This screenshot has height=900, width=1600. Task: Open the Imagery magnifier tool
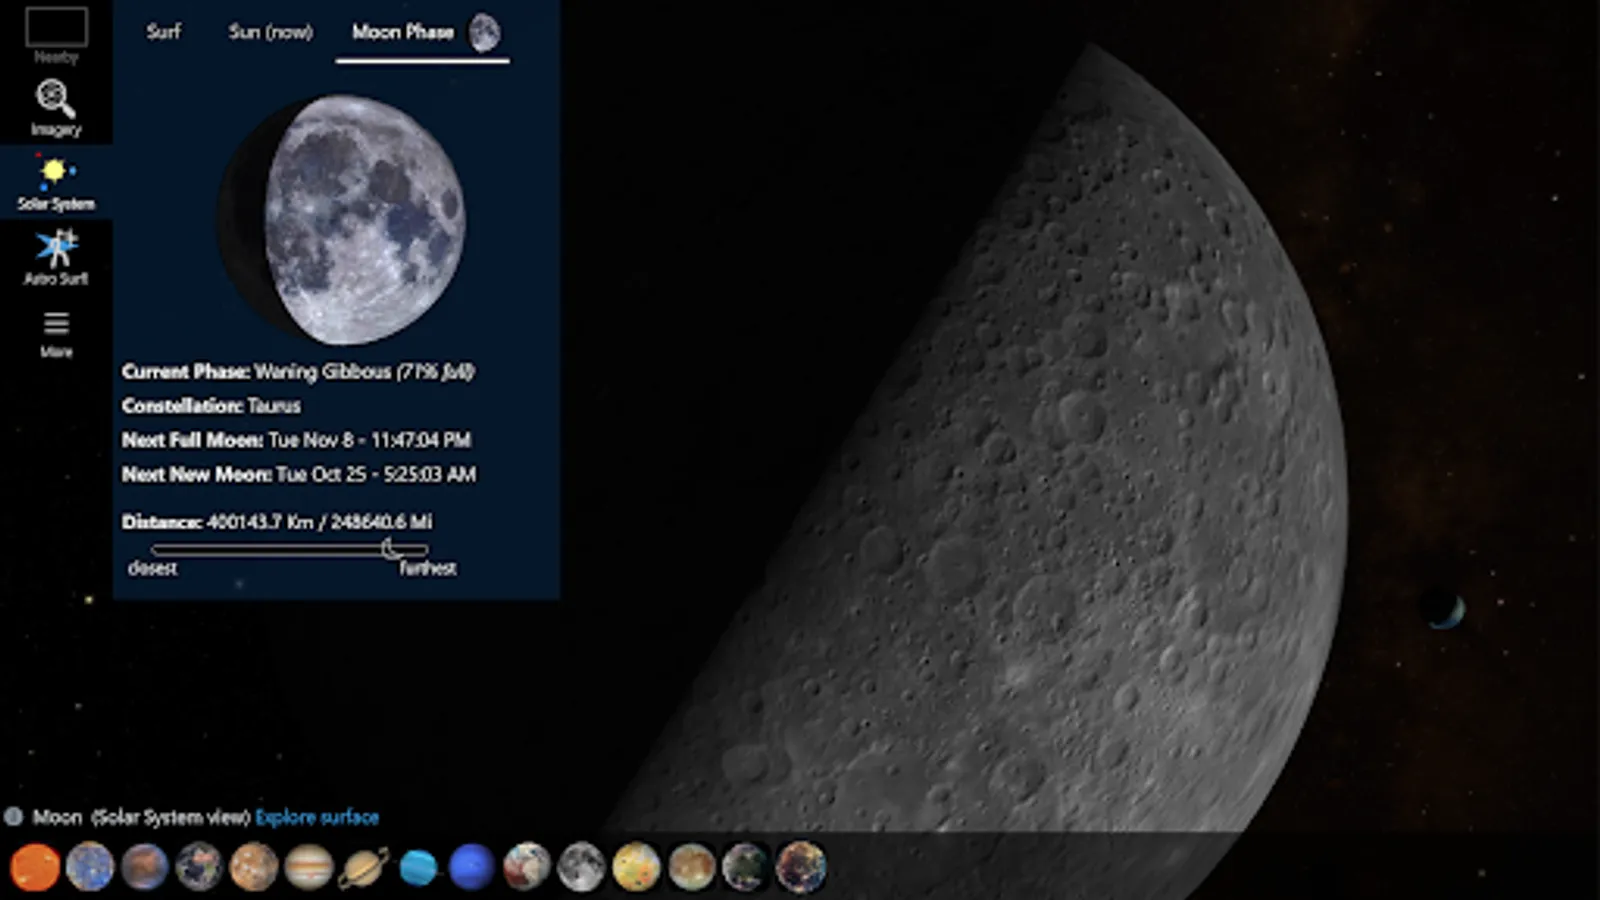[x=55, y=107]
